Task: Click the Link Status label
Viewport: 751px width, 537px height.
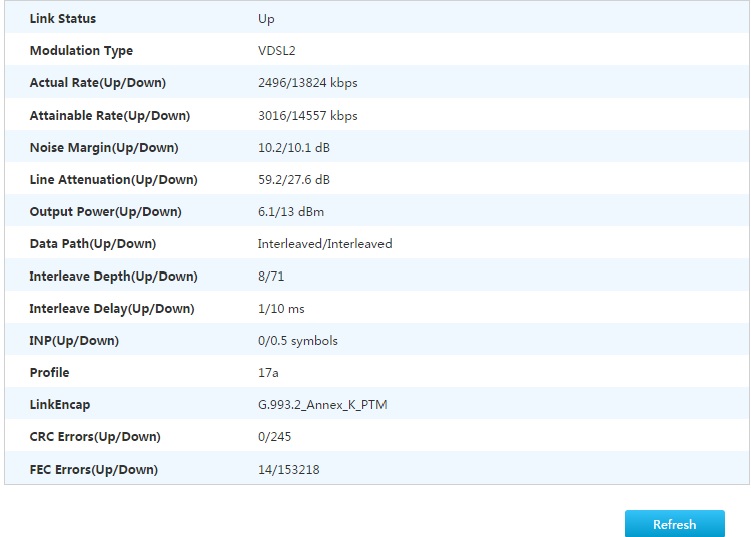Action: point(63,19)
